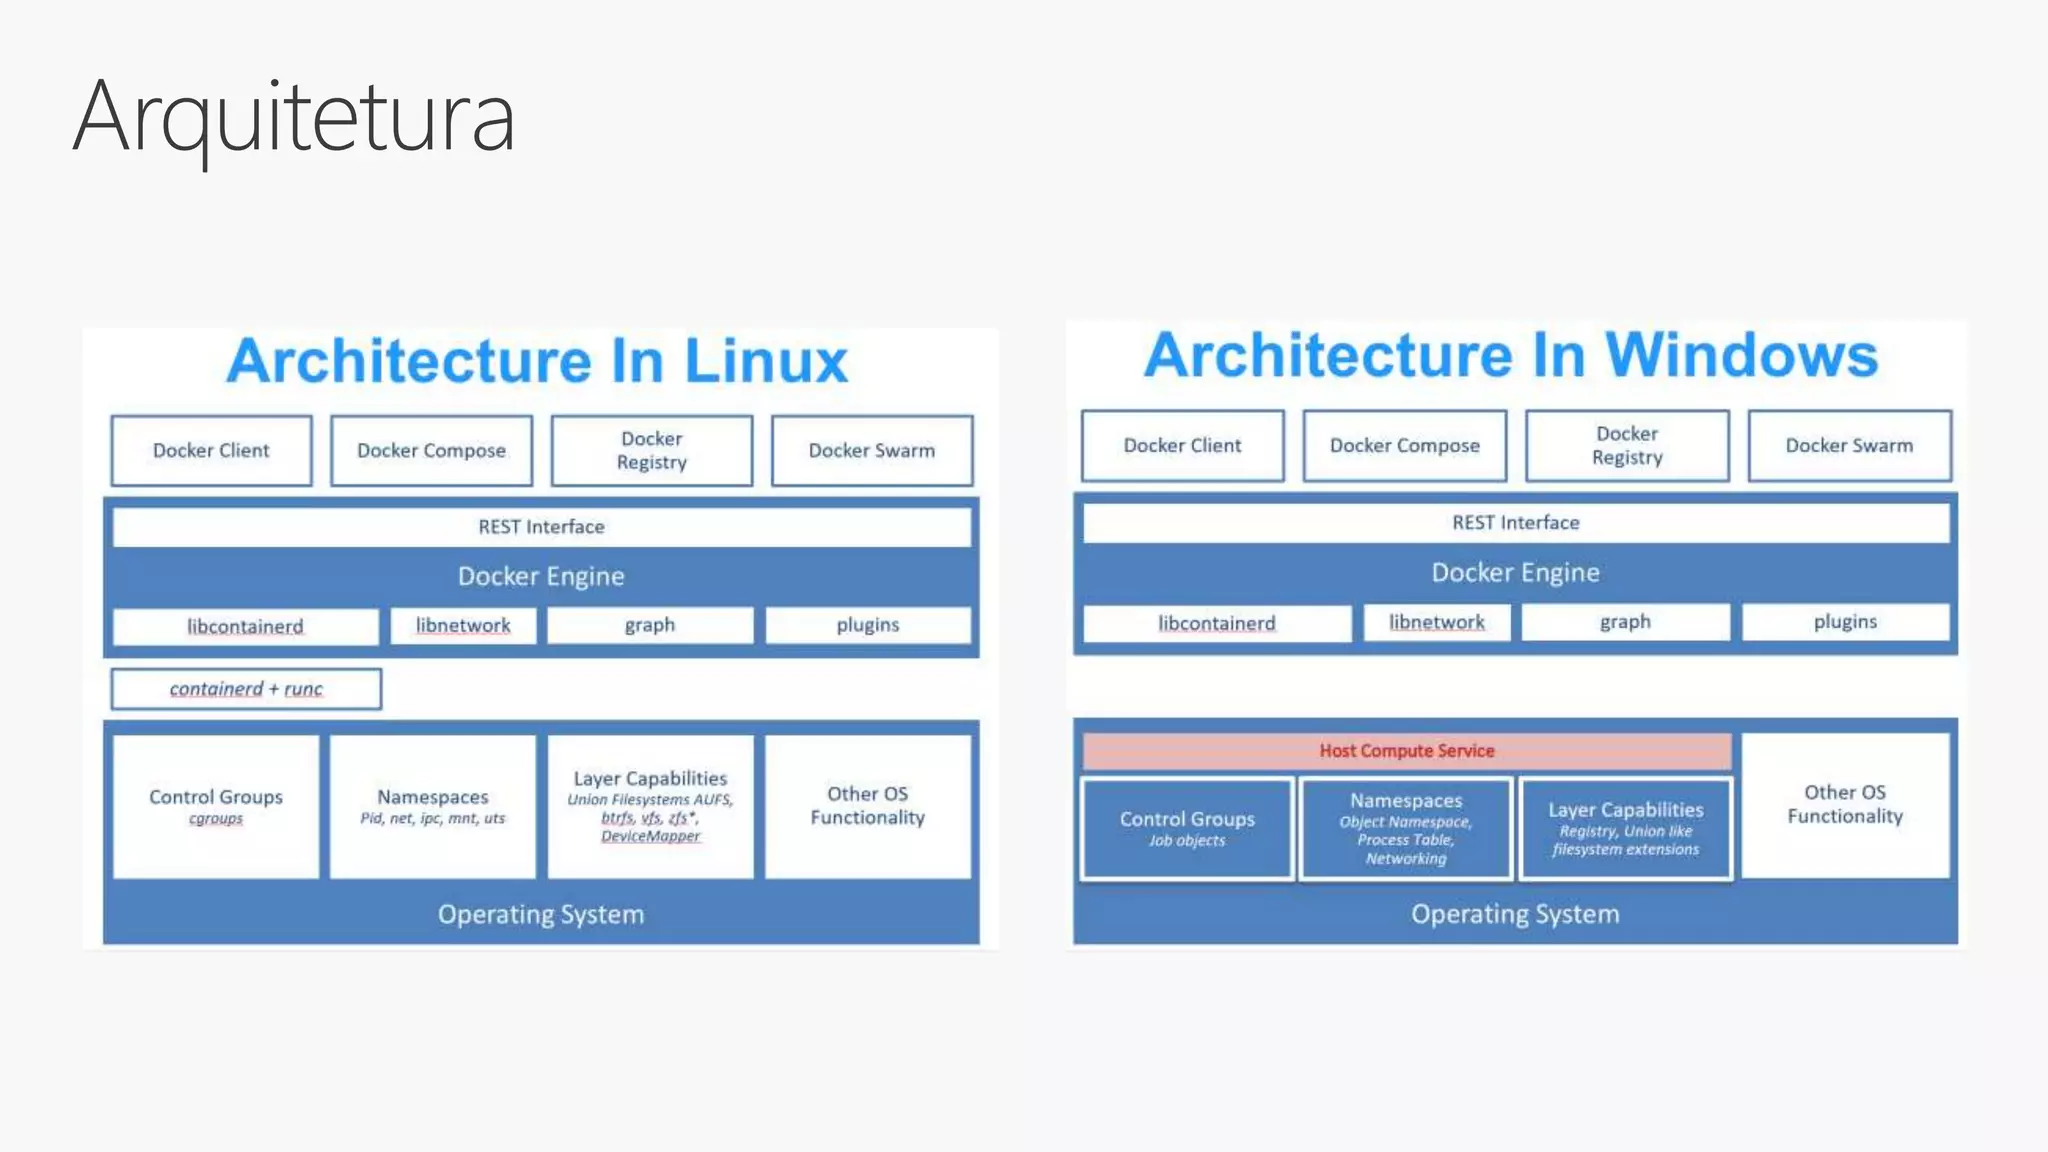Click plugins box in Windows Docker Engine
This screenshot has height=1152, width=2048.
point(1845,622)
